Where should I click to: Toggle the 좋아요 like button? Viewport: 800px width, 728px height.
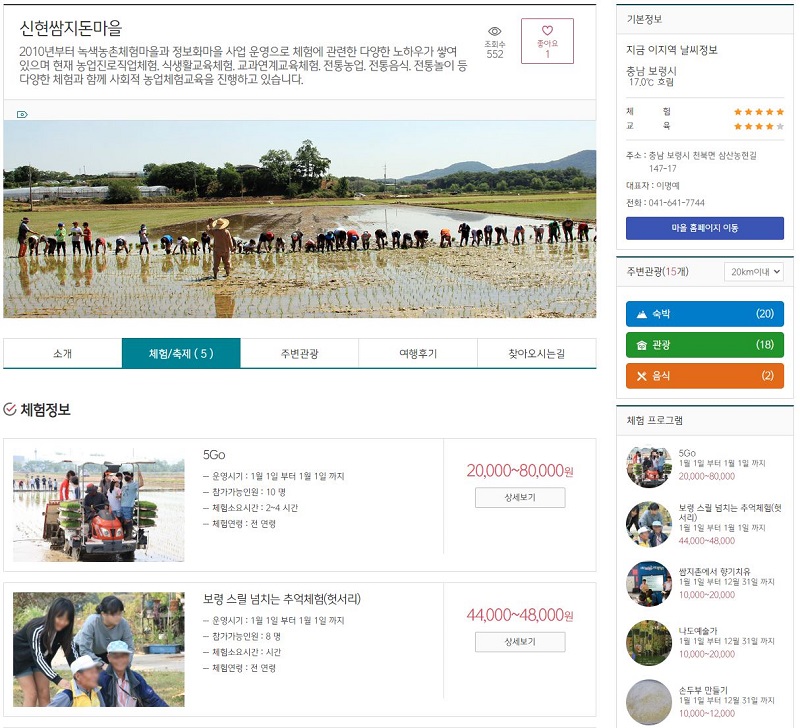(547, 41)
